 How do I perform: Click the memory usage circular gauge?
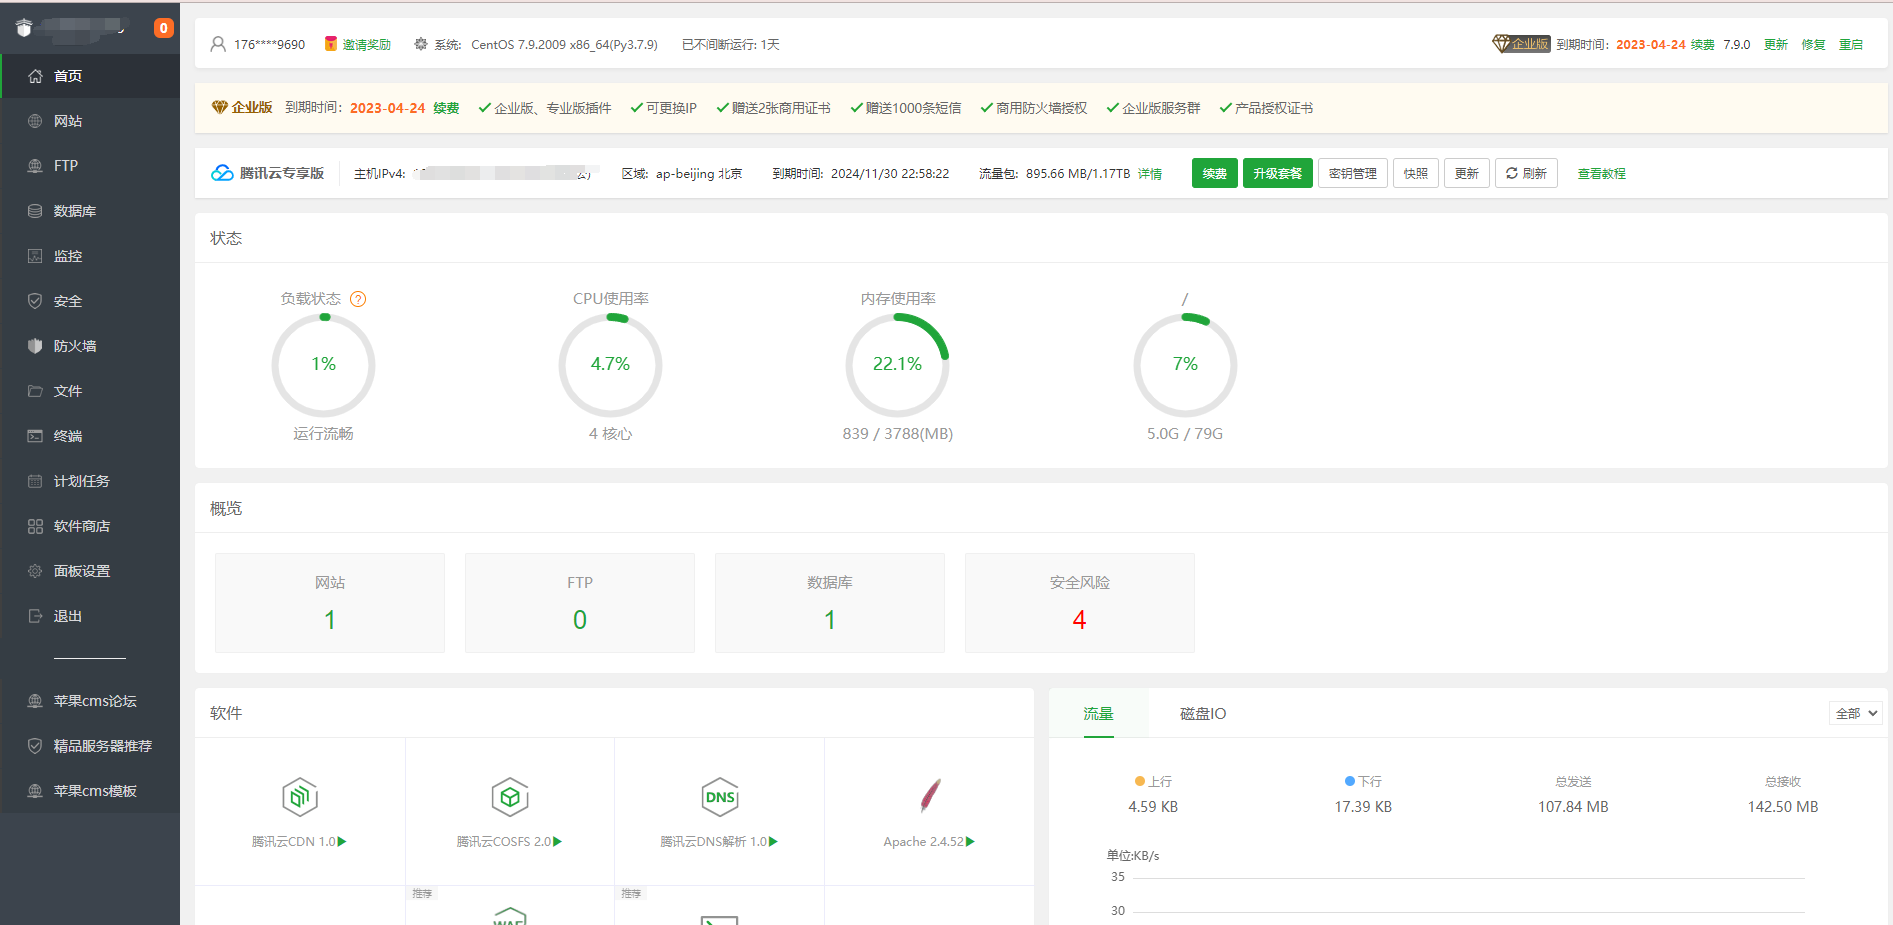point(897,365)
